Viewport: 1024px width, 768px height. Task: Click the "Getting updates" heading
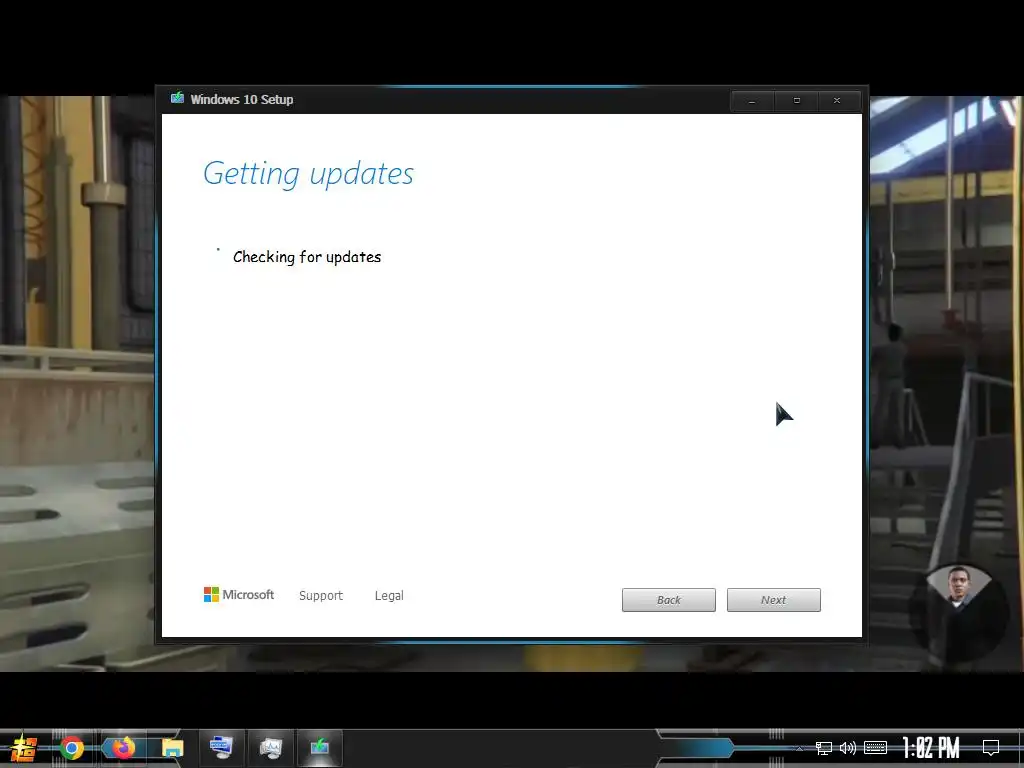(x=308, y=174)
